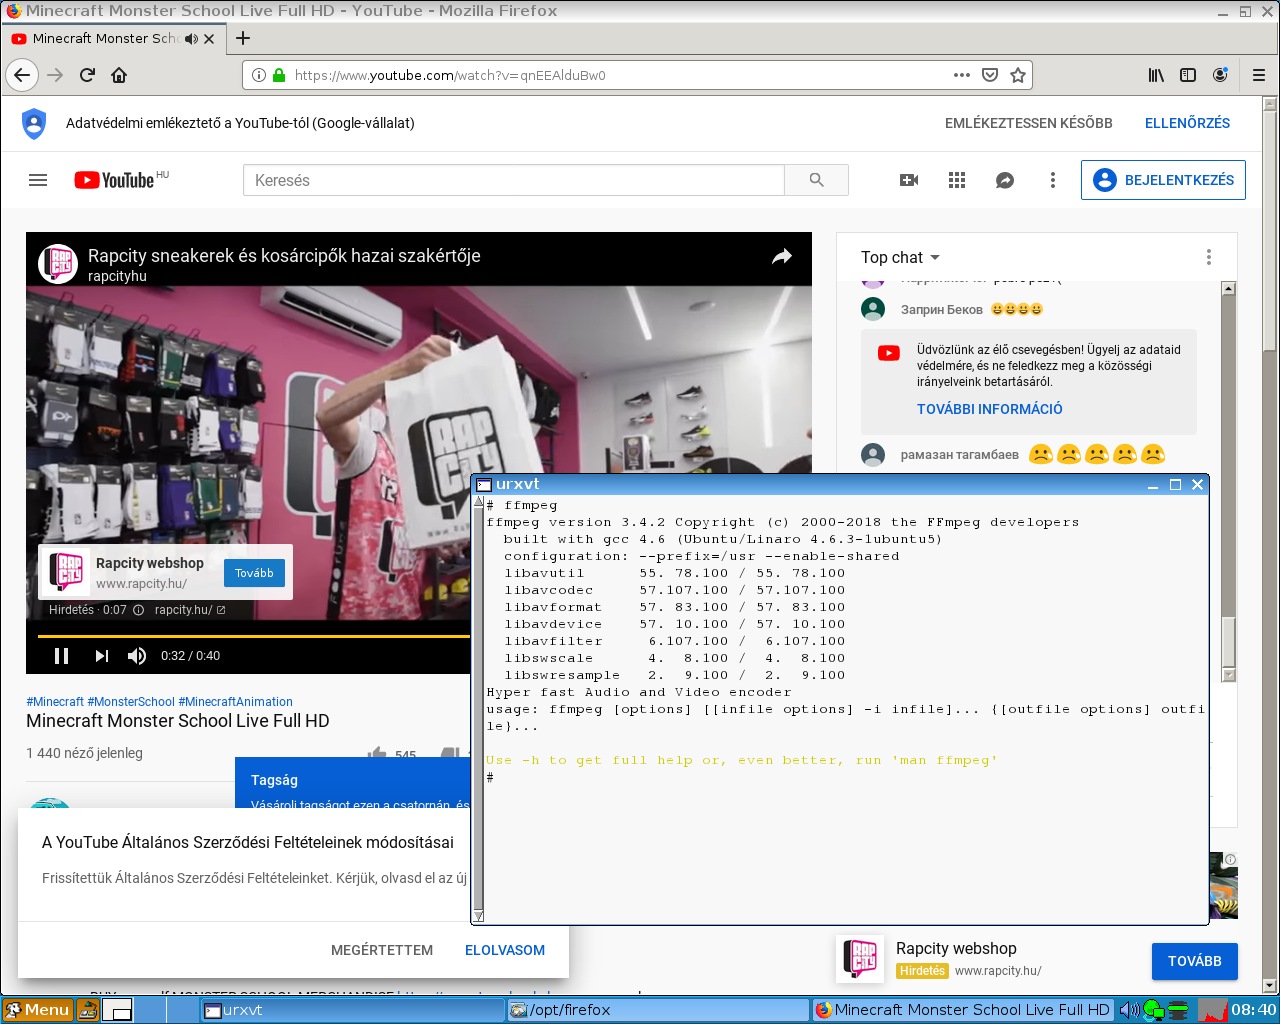Viewport: 1280px width, 1024px height.
Task: Open rapcity.hu/ advertiser link in player
Action: point(190,610)
